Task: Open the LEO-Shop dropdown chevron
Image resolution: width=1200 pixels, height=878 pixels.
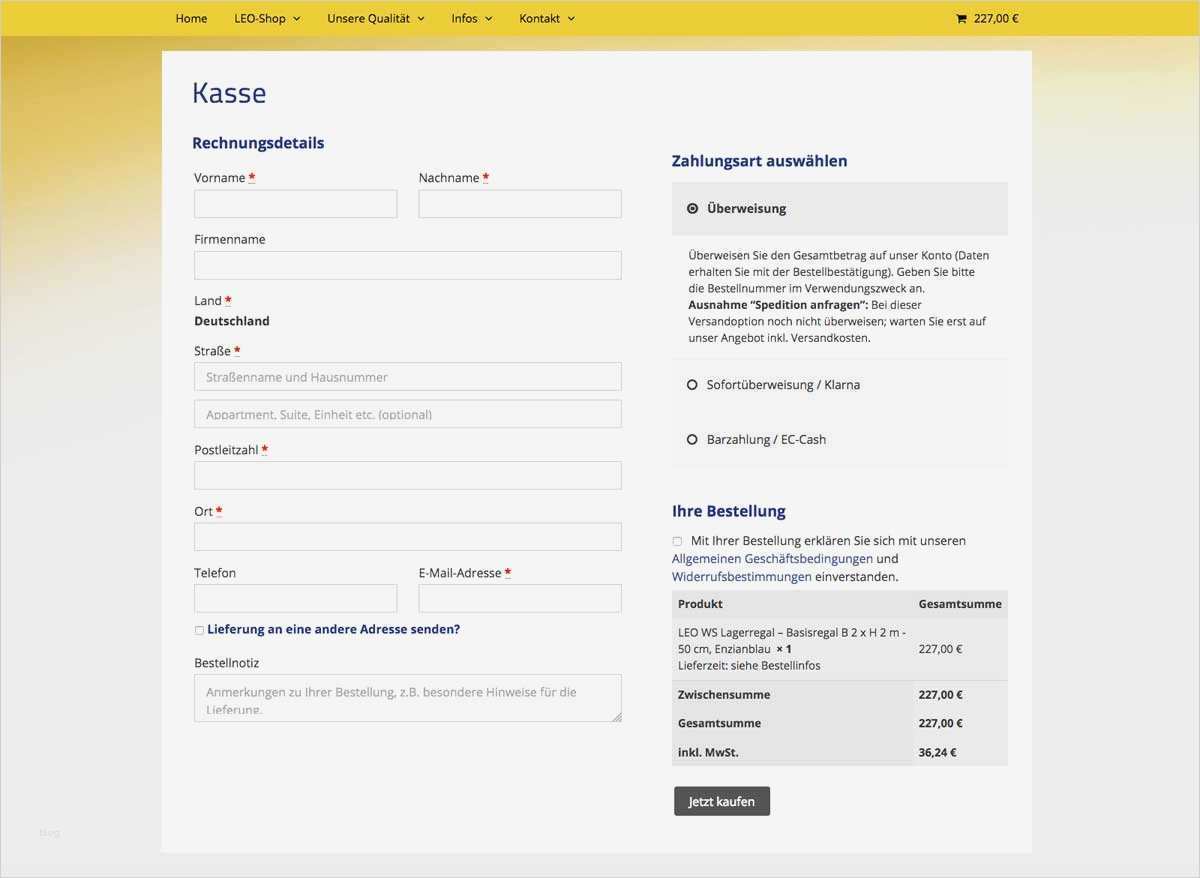Action: coord(295,18)
